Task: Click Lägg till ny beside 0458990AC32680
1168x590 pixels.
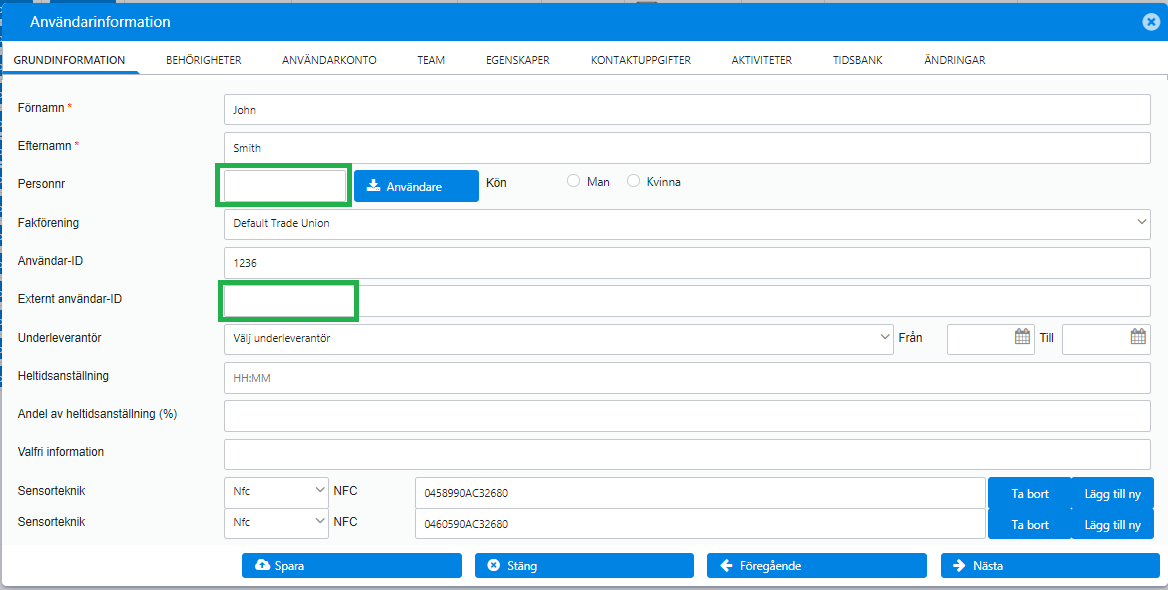Action: coord(1112,493)
